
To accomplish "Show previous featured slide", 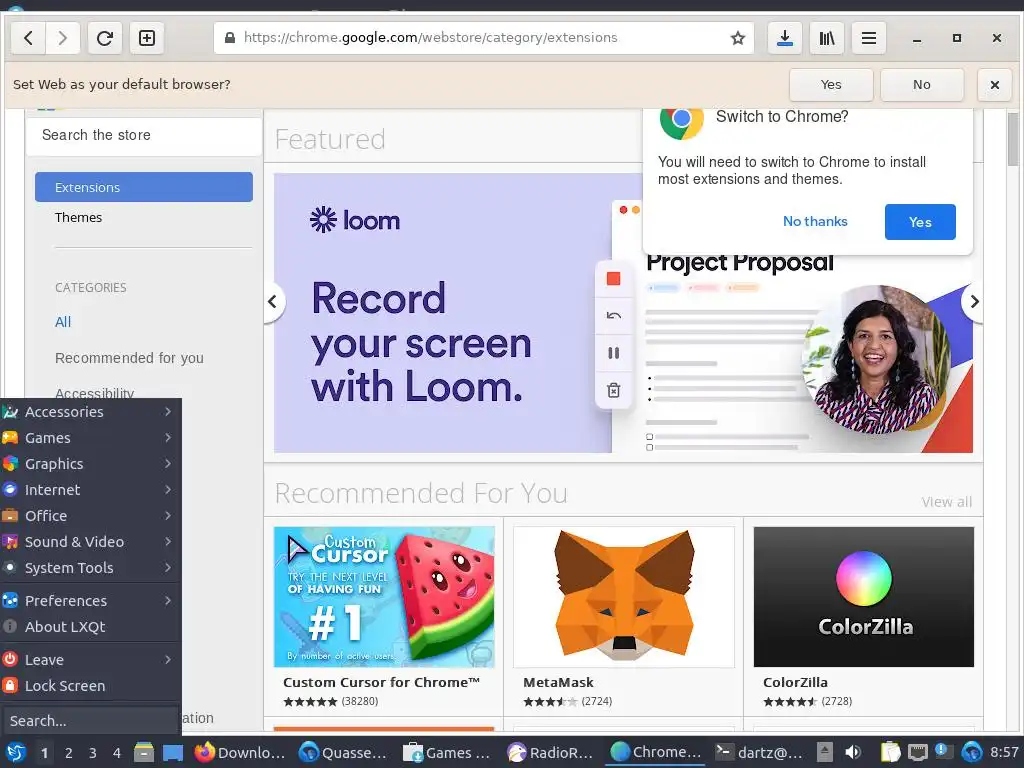I will (x=273, y=302).
